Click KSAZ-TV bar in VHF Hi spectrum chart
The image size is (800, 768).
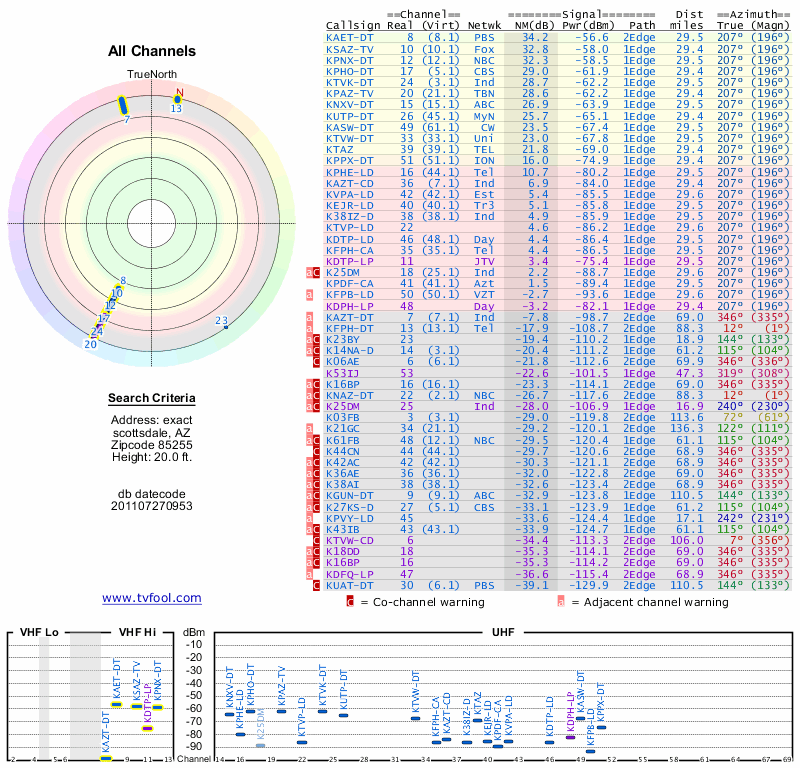137,707
